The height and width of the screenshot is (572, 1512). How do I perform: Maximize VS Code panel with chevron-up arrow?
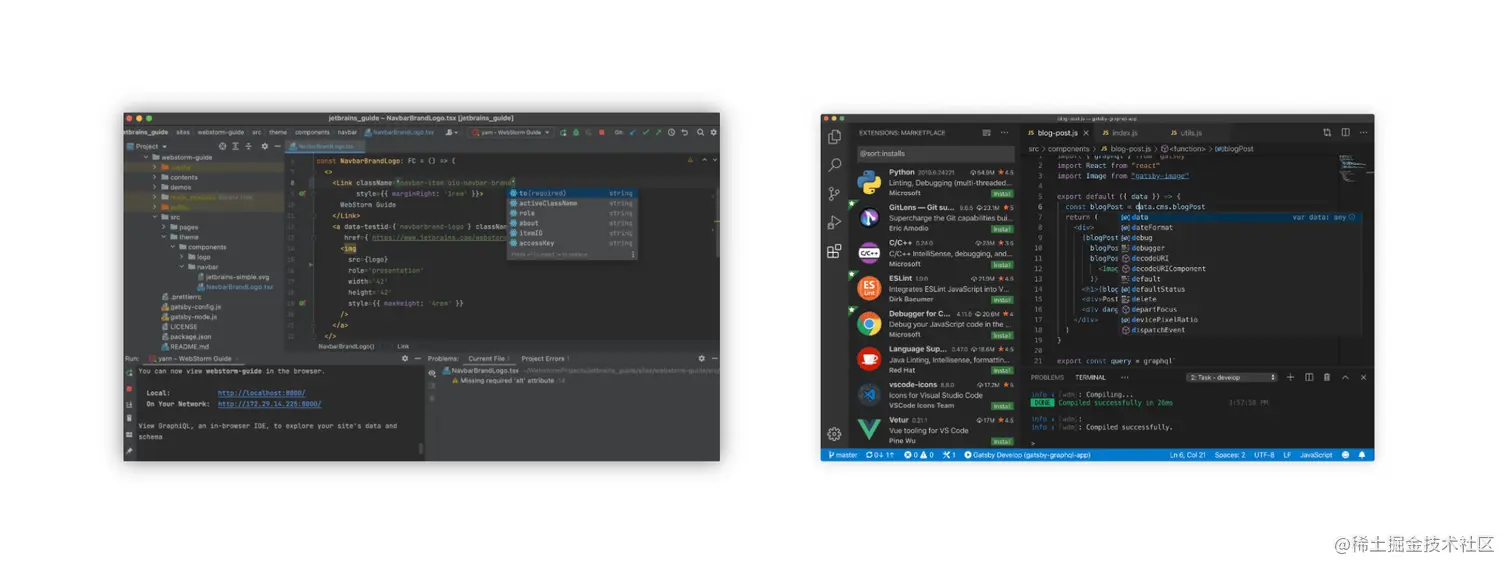pos(1345,377)
